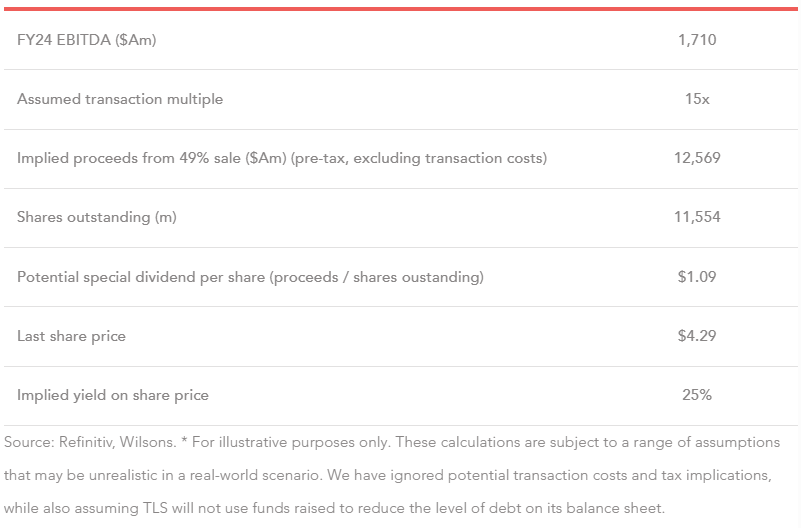Click the Potential special dividend per share label
The width and height of the screenshot is (801, 528).
coord(250,277)
